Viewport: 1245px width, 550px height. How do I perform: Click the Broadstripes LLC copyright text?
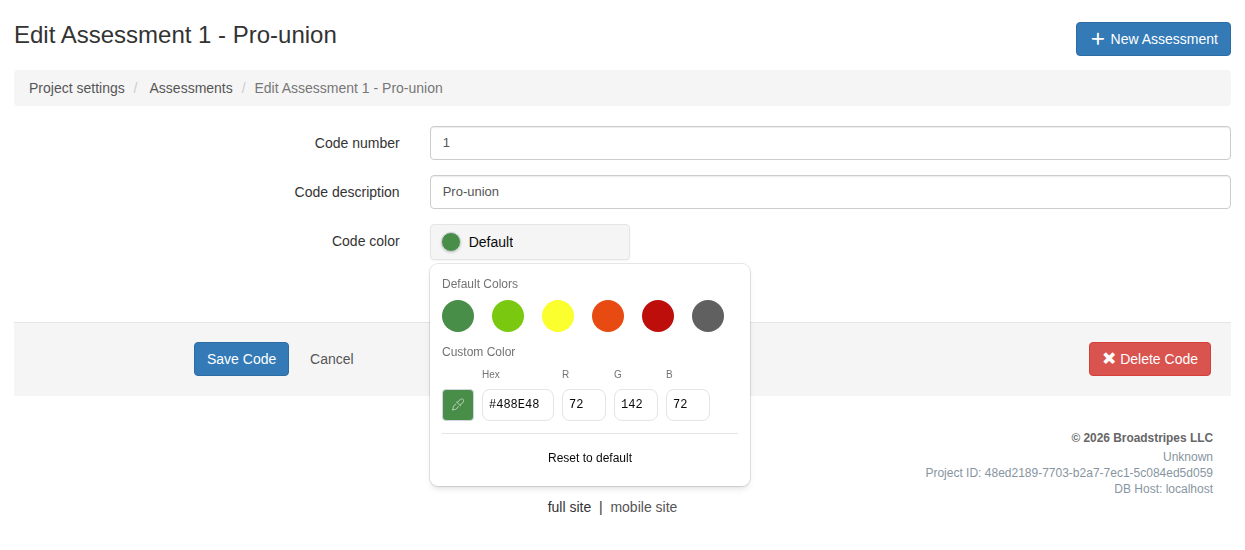point(1142,438)
